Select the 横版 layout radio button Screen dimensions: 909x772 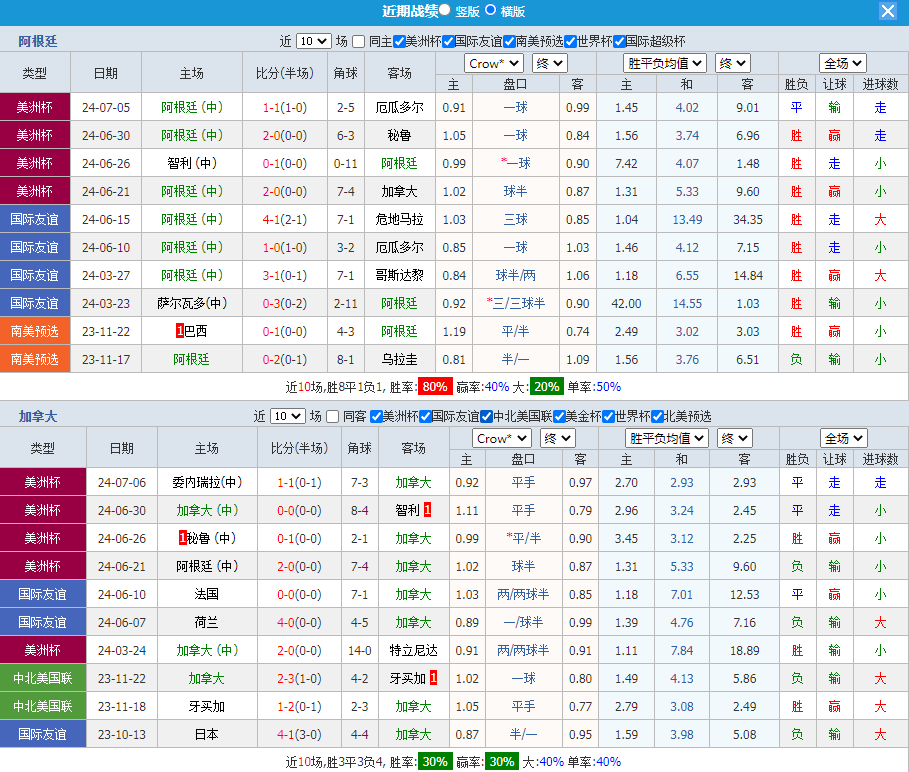[x=491, y=10]
